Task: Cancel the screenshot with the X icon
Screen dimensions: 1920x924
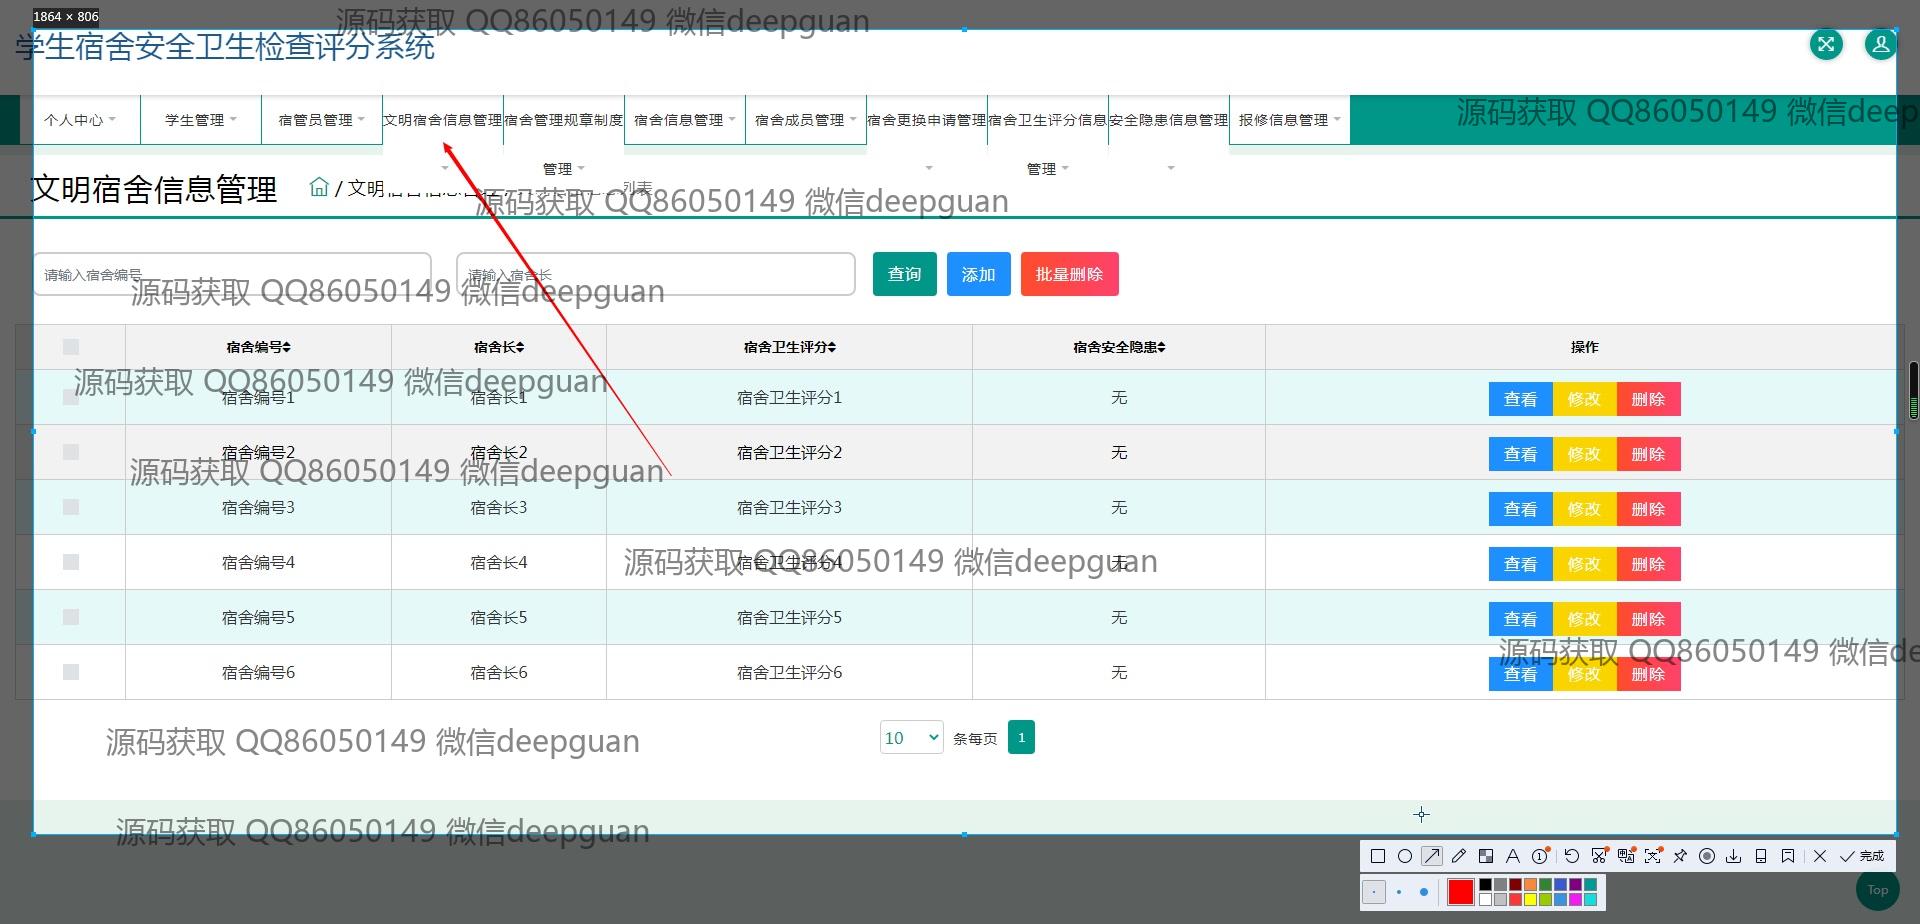Action: 1820,856
